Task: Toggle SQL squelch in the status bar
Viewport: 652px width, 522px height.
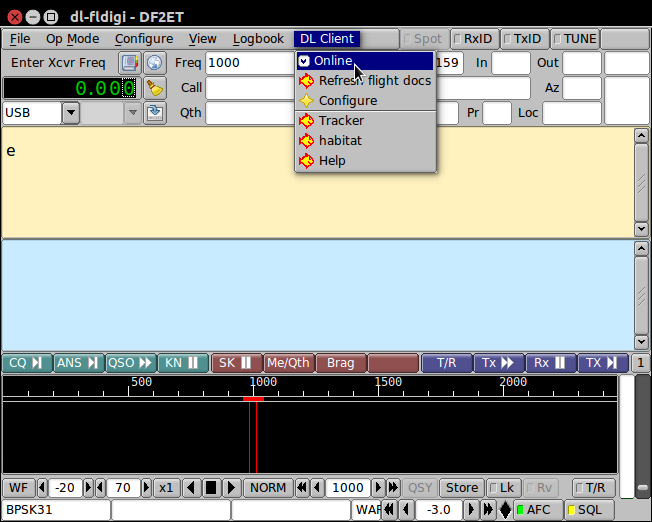Action: click(x=589, y=510)
